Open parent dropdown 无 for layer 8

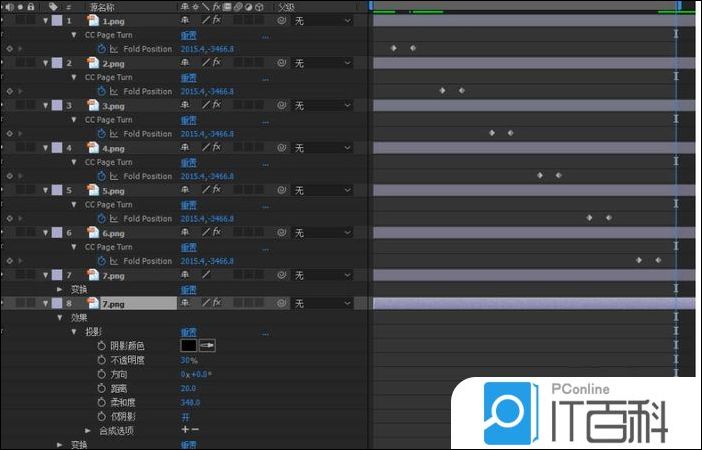tap(322, 304)
